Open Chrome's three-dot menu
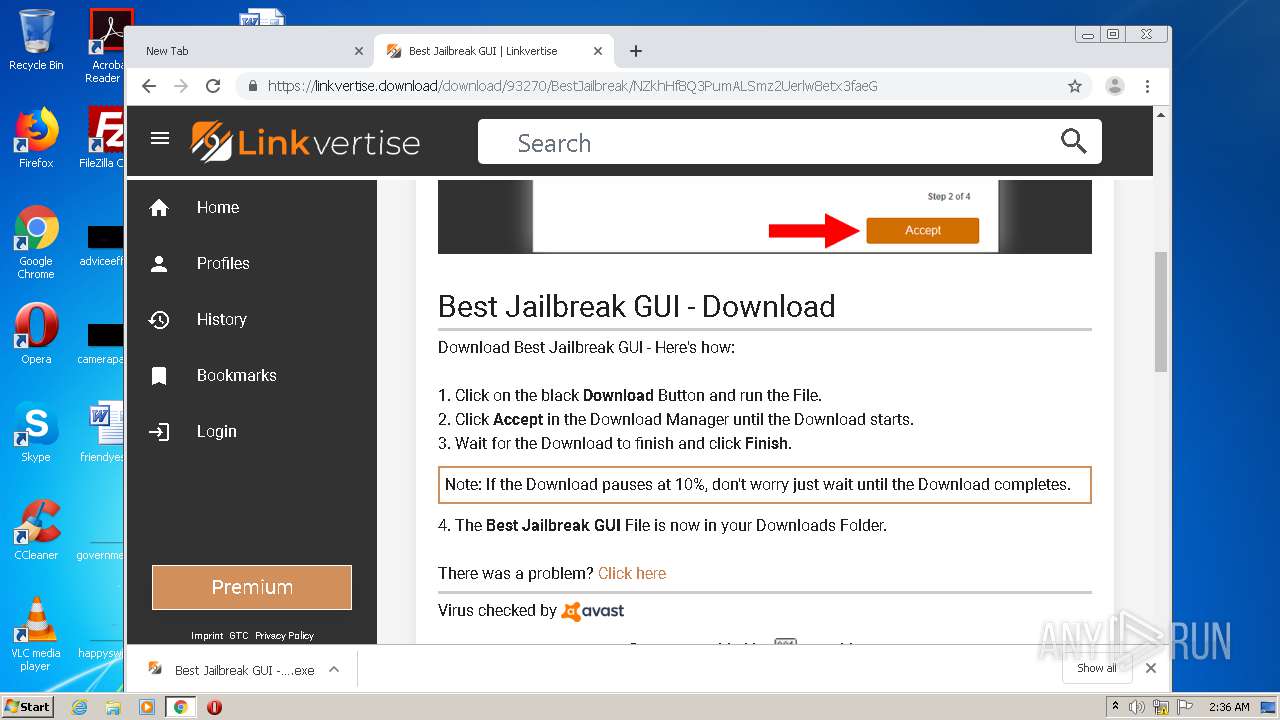This screenshot has width=1280, height=720. coord(1148,86)
